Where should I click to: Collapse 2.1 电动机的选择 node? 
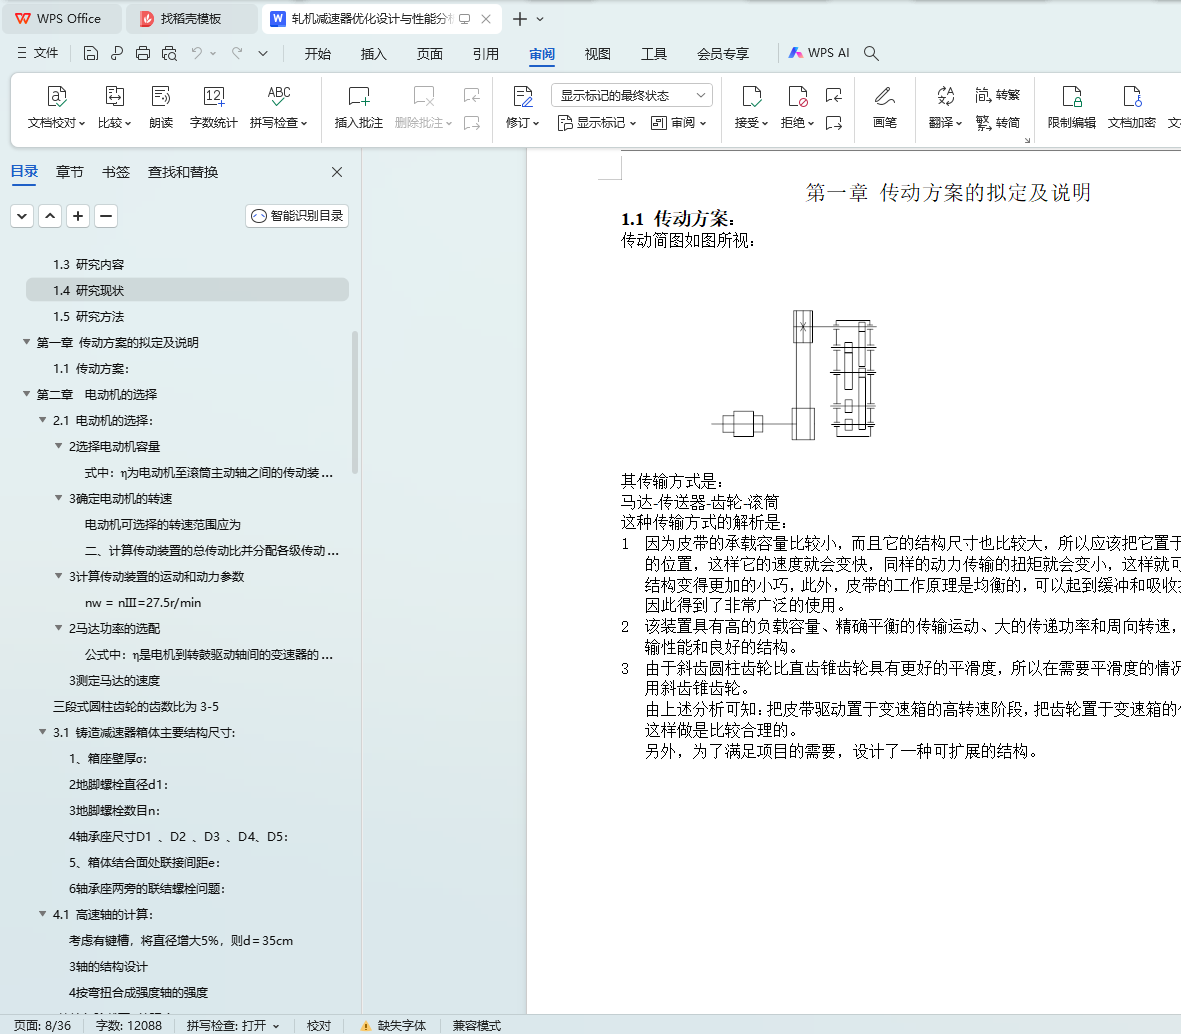coord(43,419)
